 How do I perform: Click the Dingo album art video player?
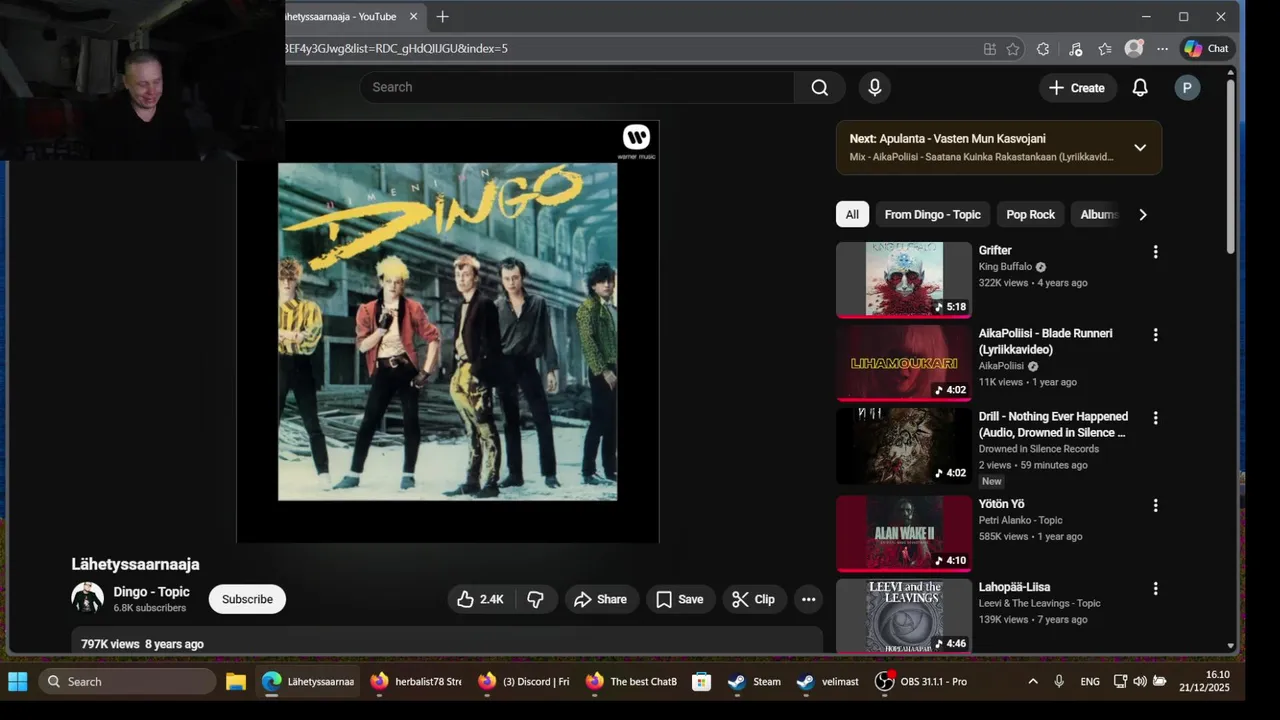click(448, 332)
